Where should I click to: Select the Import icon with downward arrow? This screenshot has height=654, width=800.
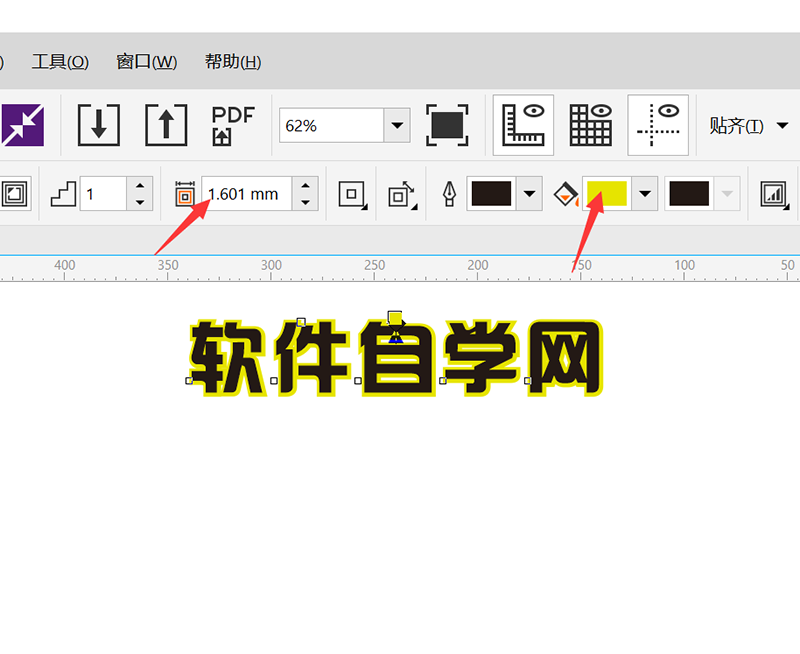[x=98, y=124]
